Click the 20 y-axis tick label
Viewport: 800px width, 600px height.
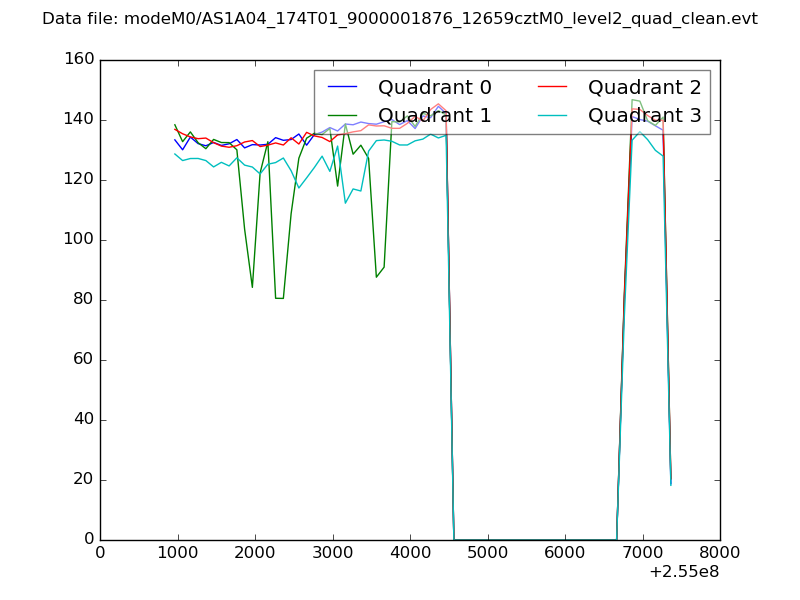86,480
